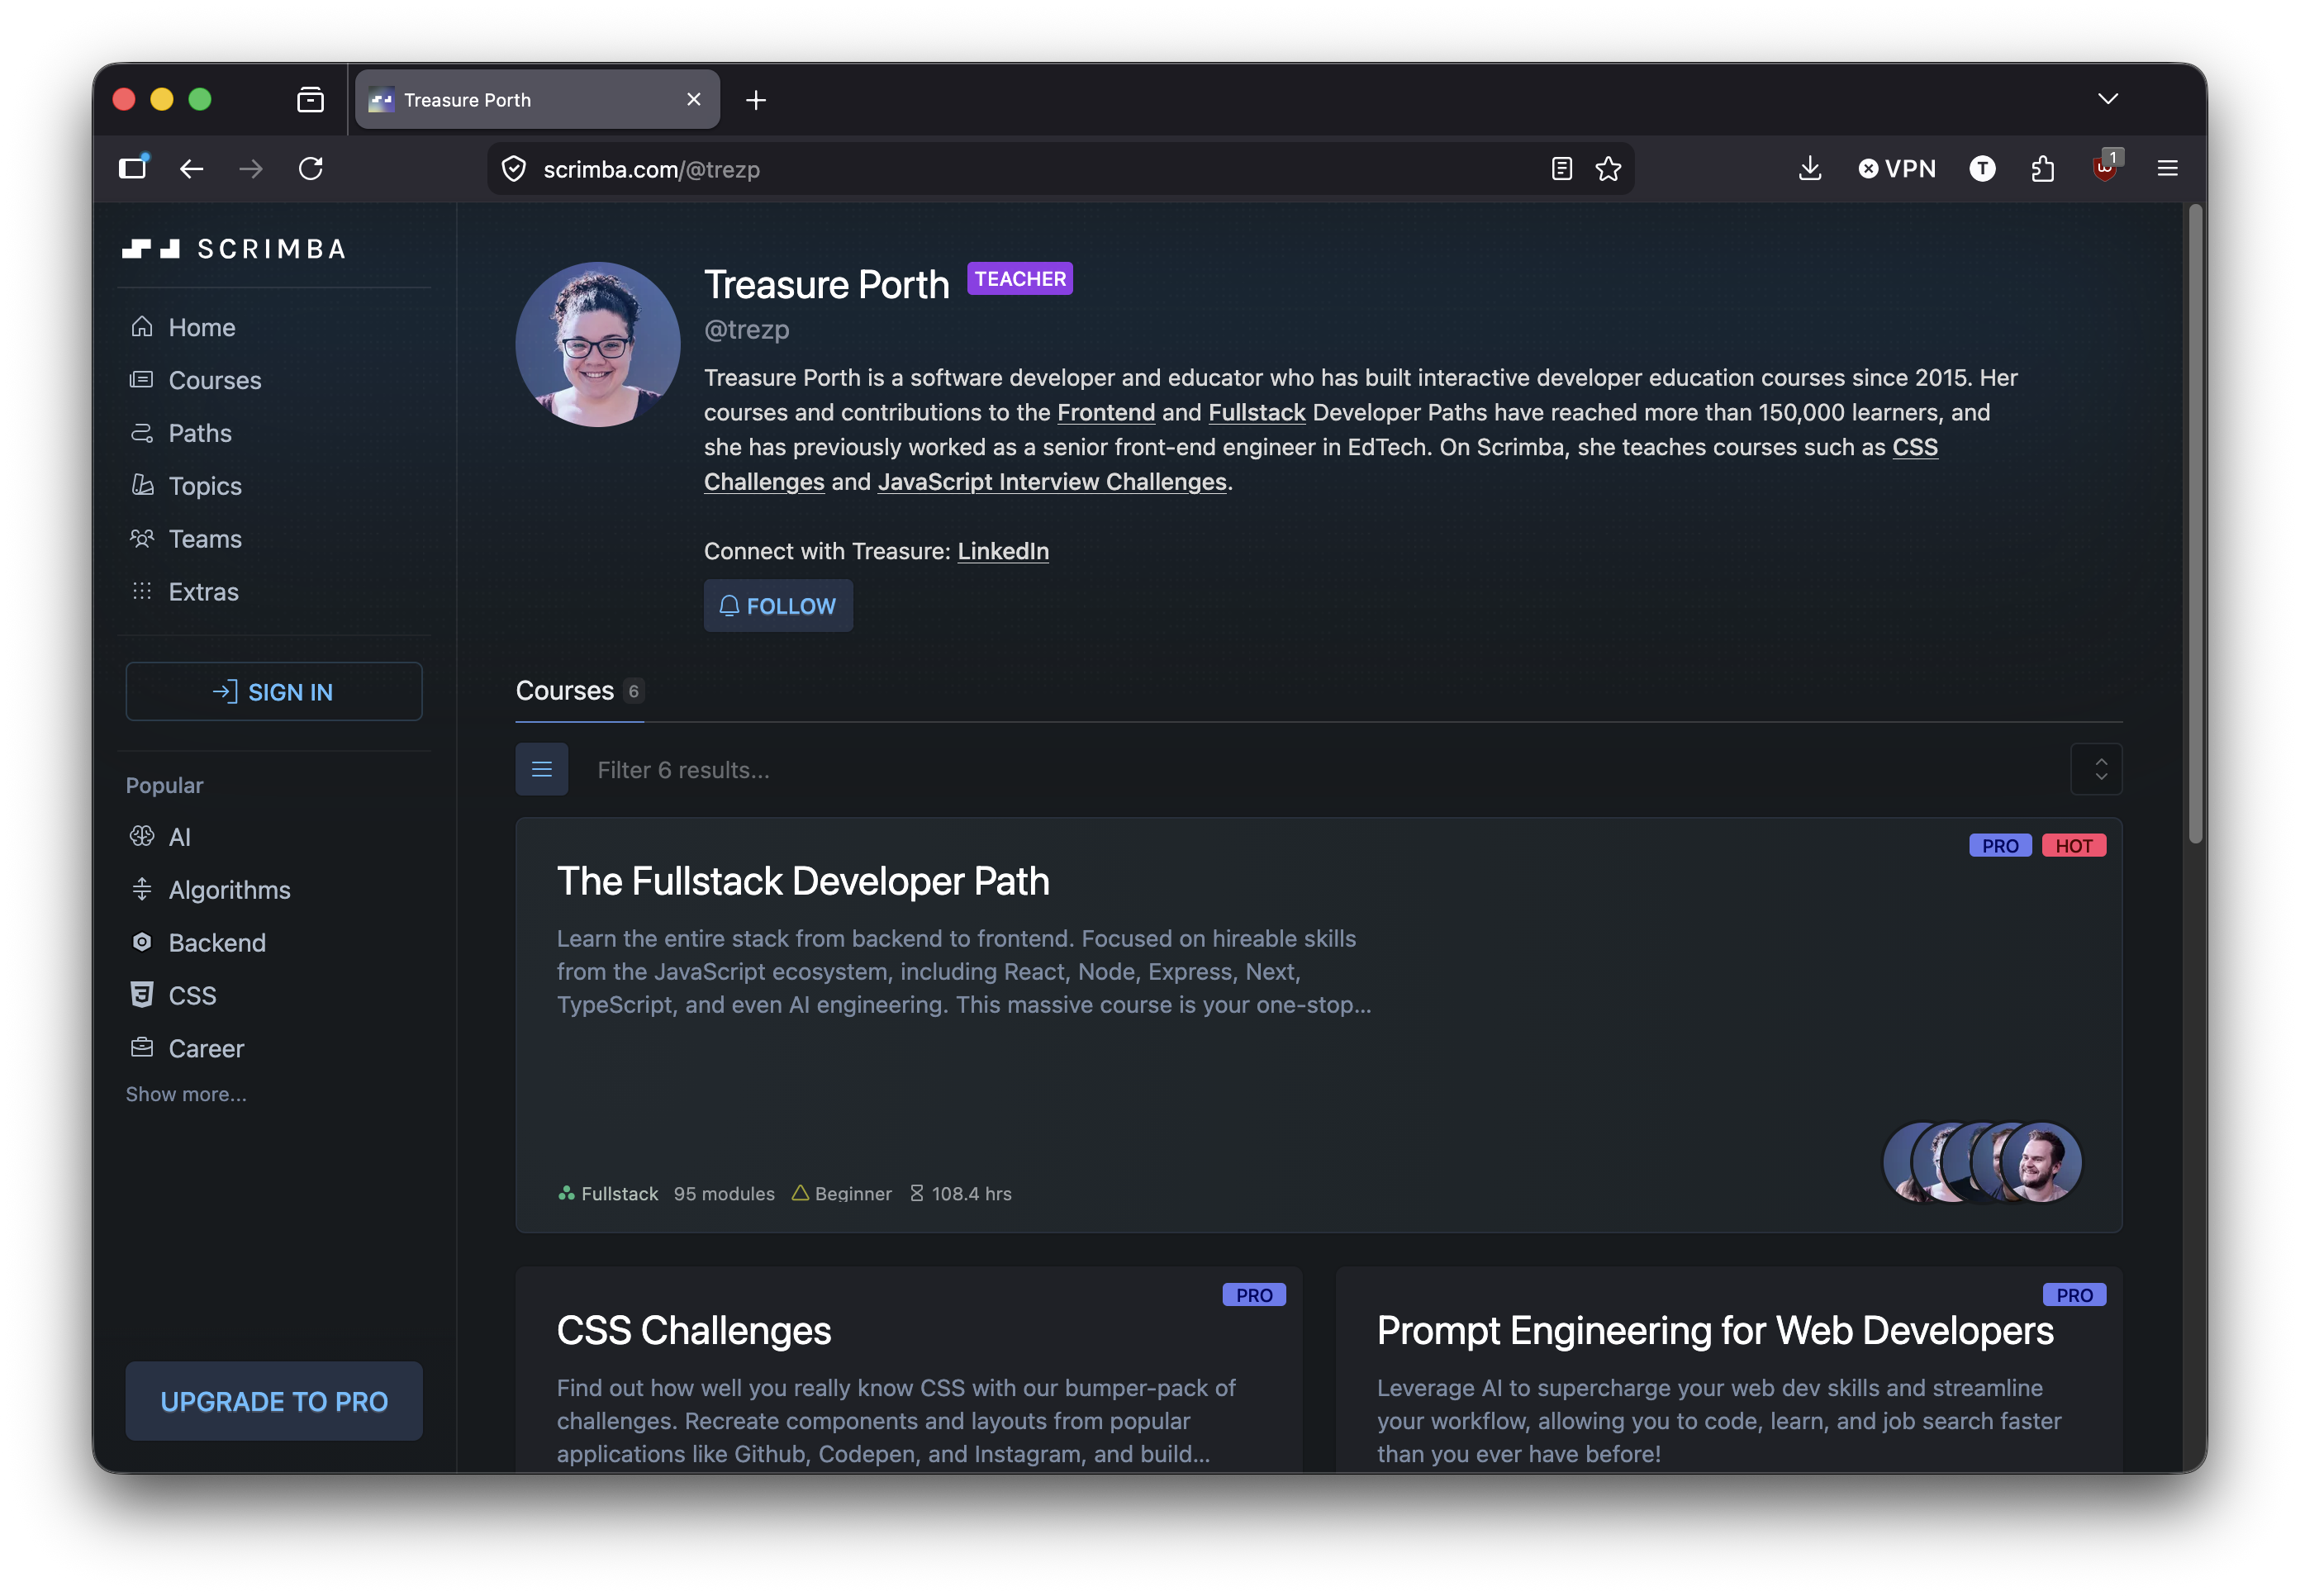The image size is (2300, 1596).
Task: Click the teacher avatars on Fullstack card
Action: (1982, 1162)
